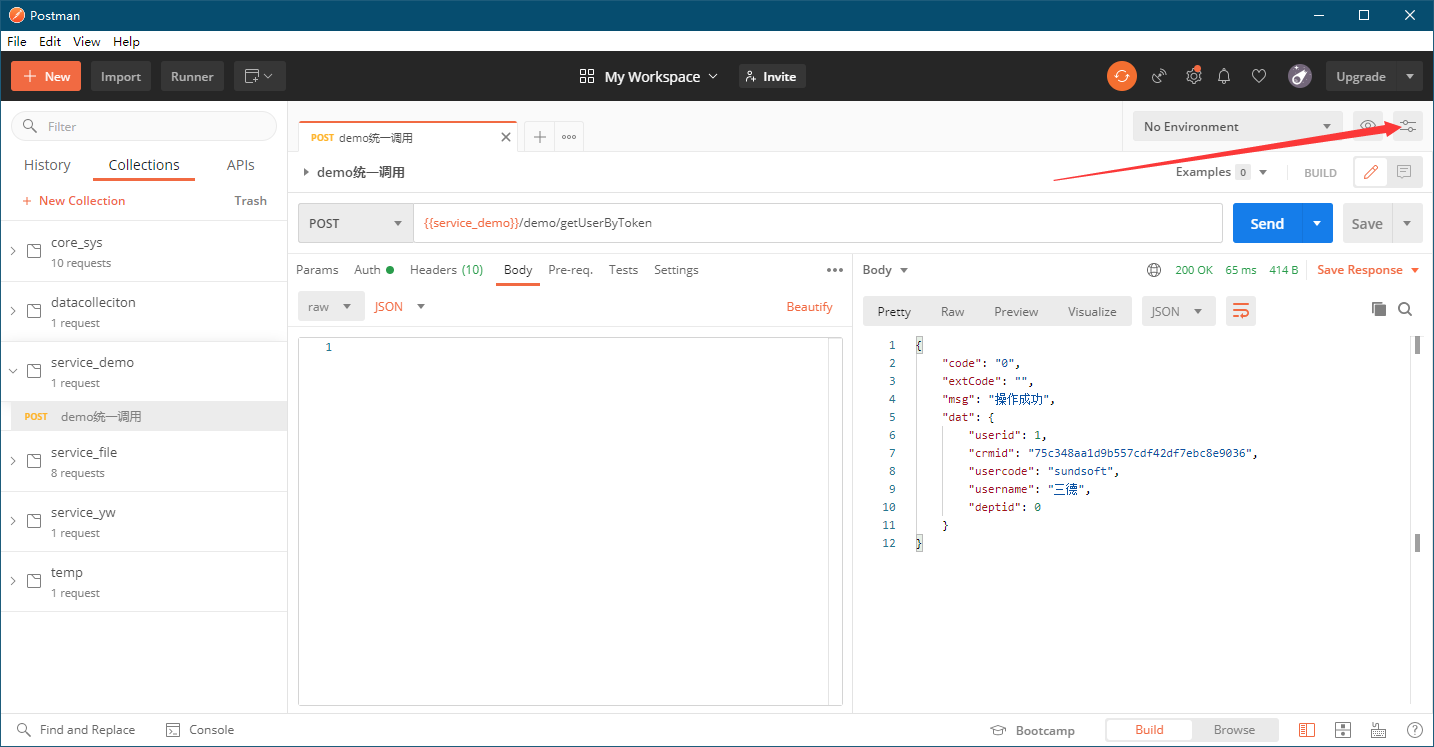The height and width of the screenshot is (747, 1434).
Task: Open the HTTP method POST dropdown
Action: pyautogui.click(x=356, y=223)
